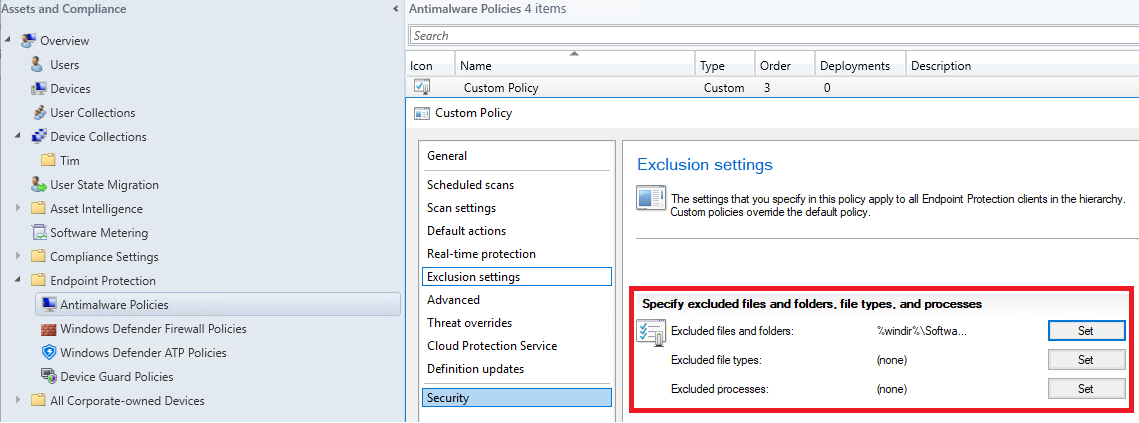Expand the Asset Intelligence folder
The width and height of the screenshot is (1139, 423).
(18, 209)
